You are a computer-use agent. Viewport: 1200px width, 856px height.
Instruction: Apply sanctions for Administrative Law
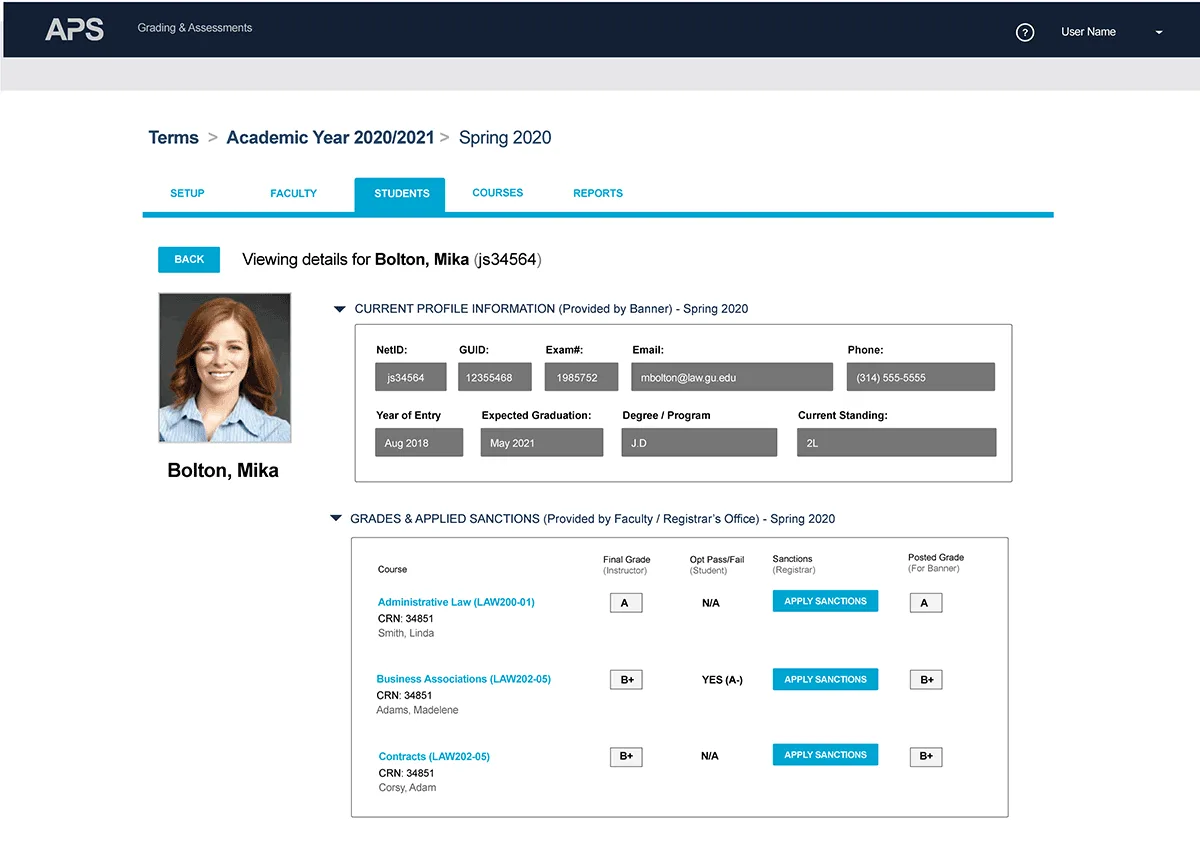[x=825, y=601]
